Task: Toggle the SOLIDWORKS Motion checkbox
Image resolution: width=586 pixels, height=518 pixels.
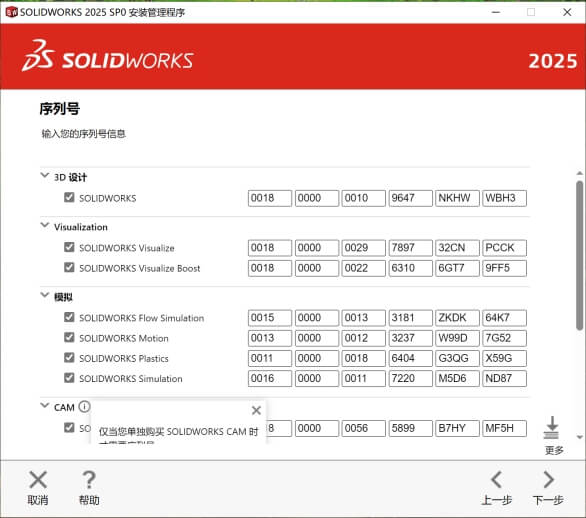Action: 69,337
